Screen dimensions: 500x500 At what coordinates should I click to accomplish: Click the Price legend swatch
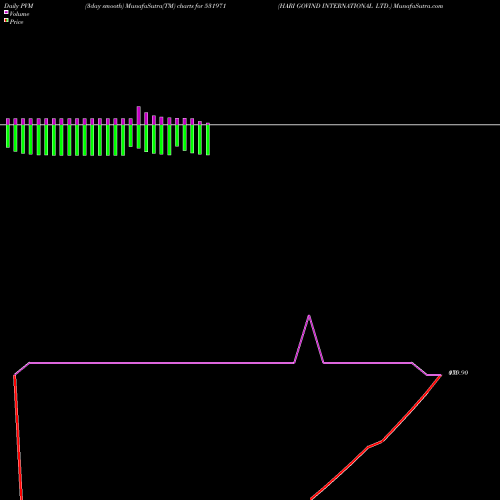6,20
